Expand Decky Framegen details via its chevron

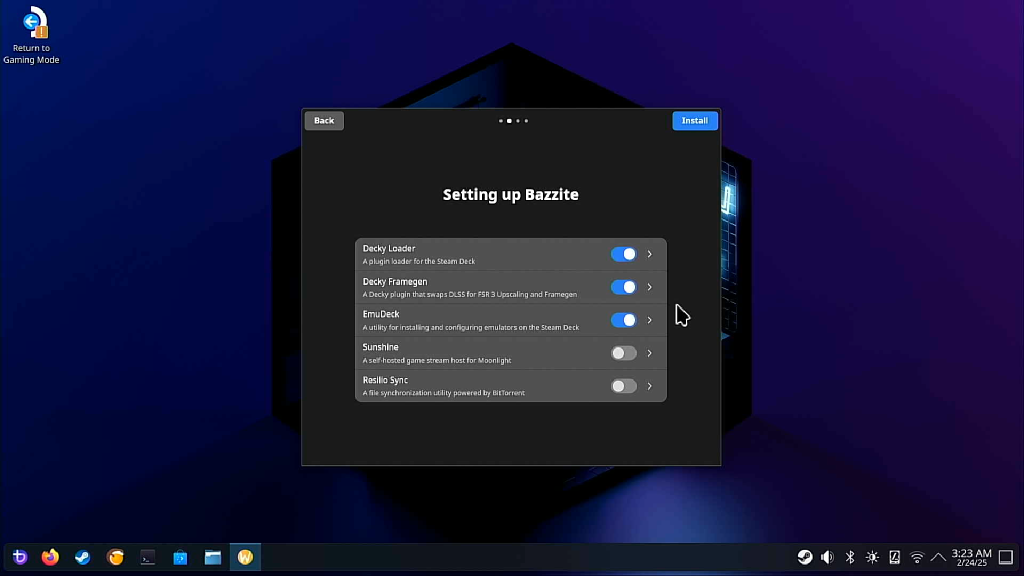(649, 287)
